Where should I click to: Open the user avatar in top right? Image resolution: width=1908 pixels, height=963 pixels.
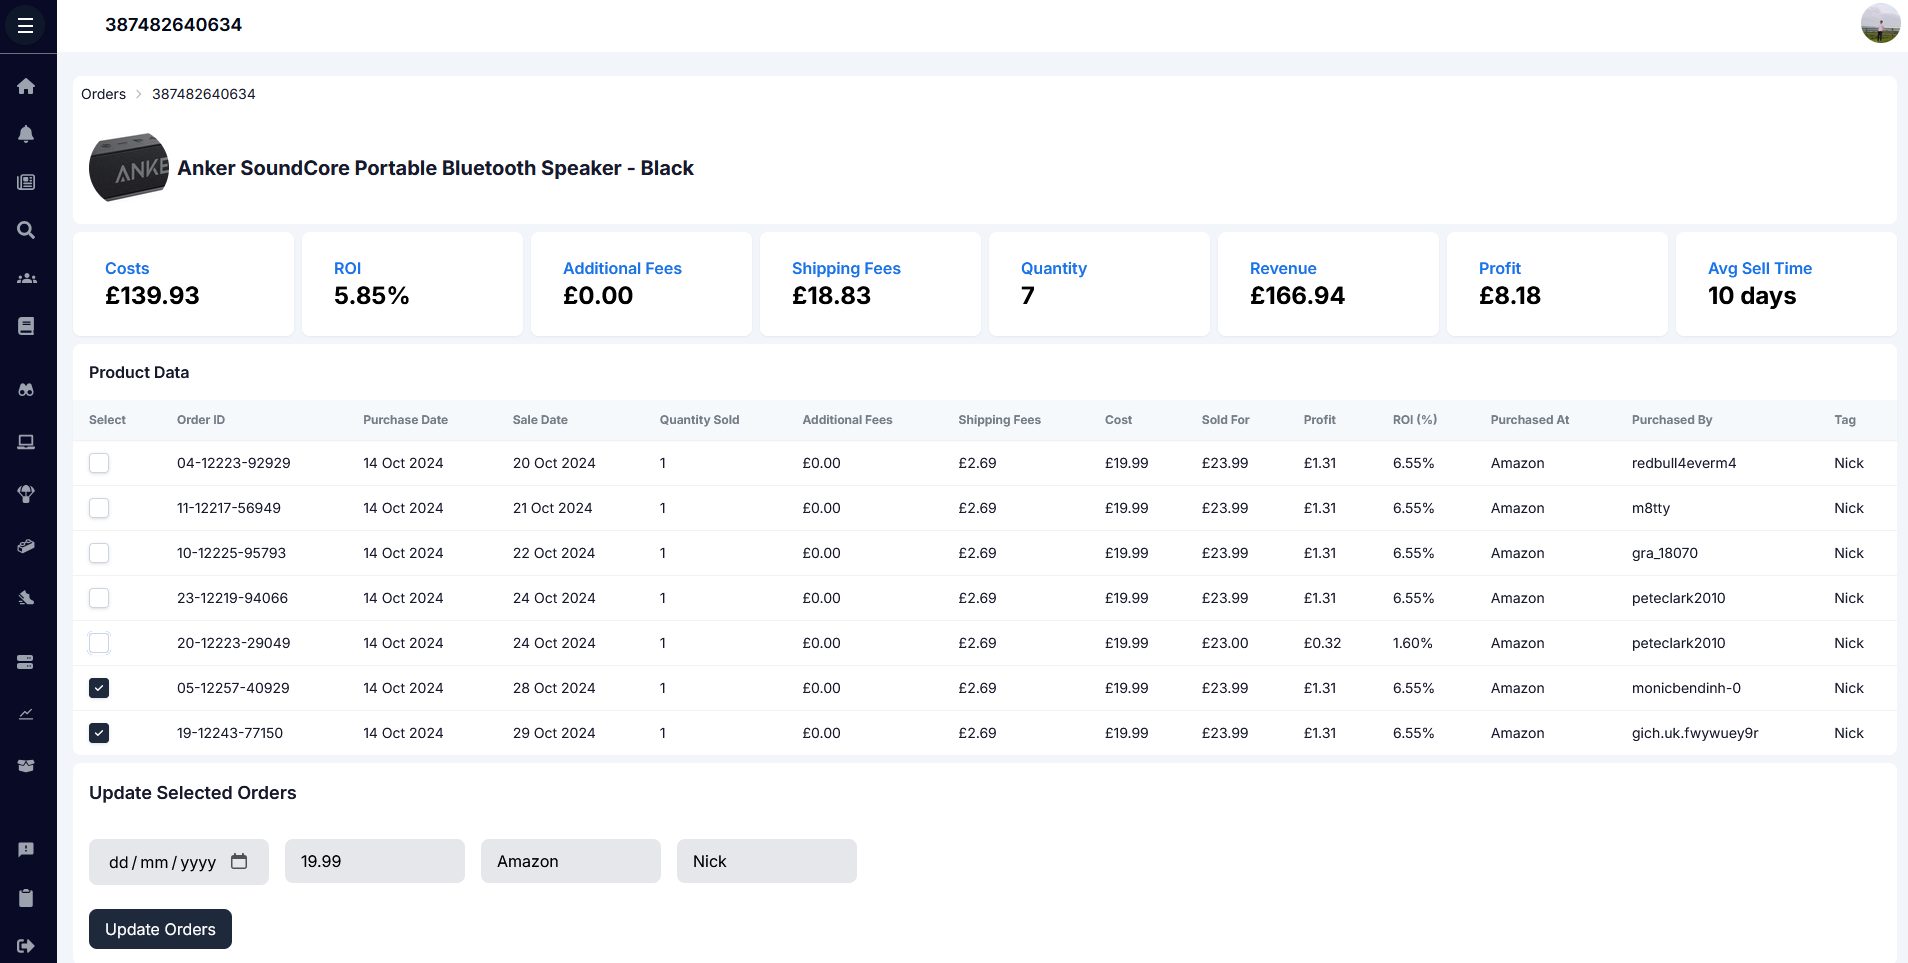point(1880,23)
